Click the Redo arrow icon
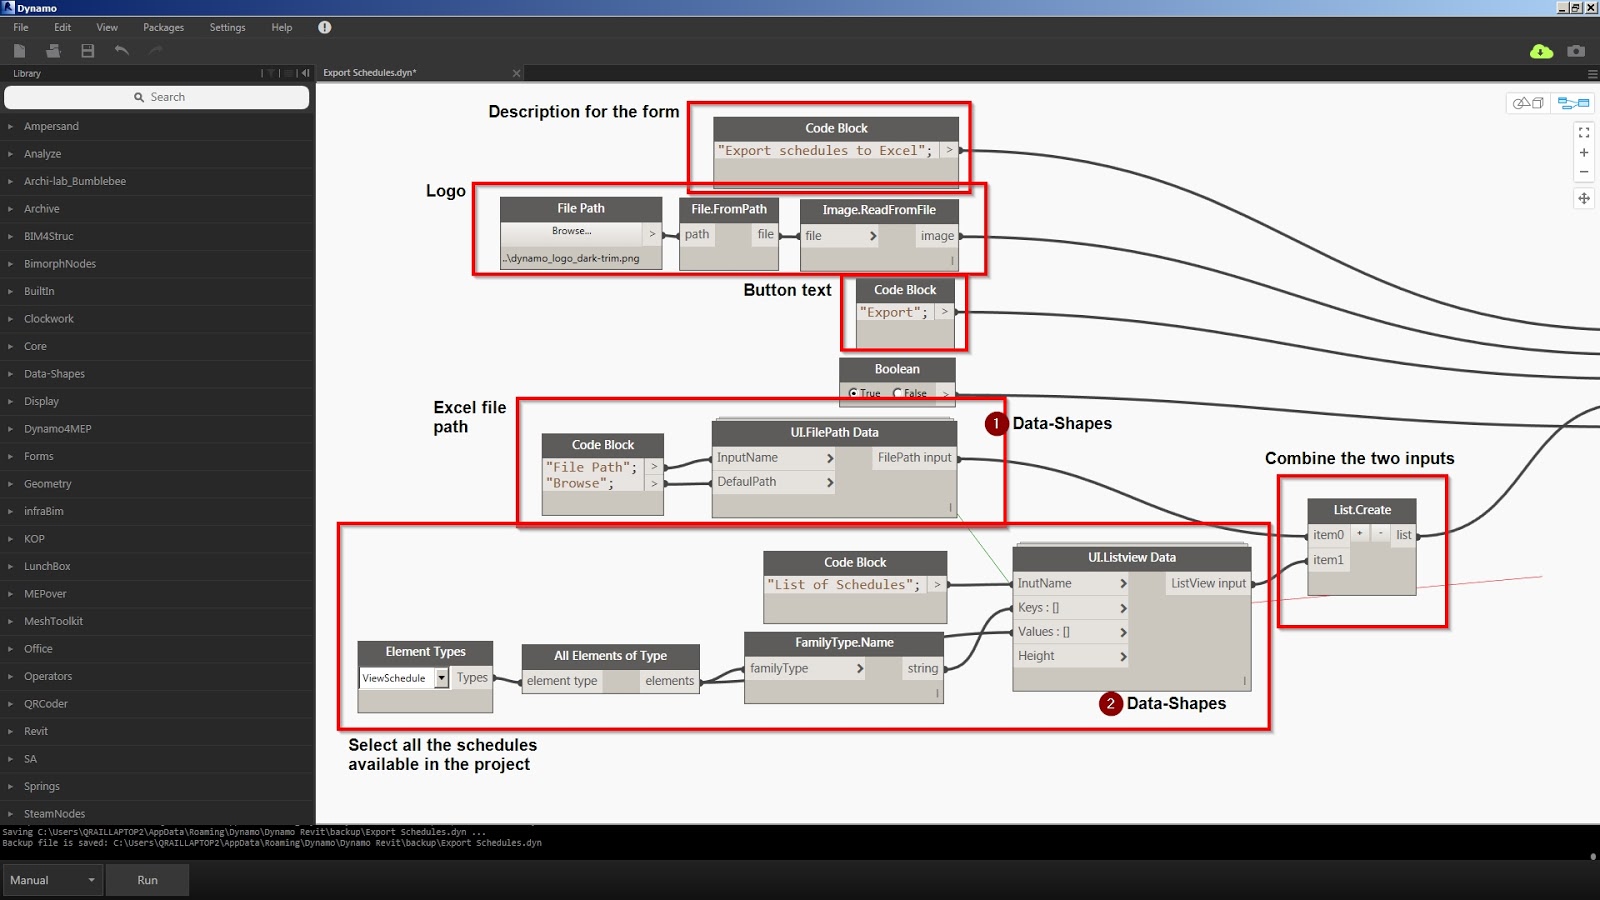This screenshot has height=900, width=1600. pos(156,51)
